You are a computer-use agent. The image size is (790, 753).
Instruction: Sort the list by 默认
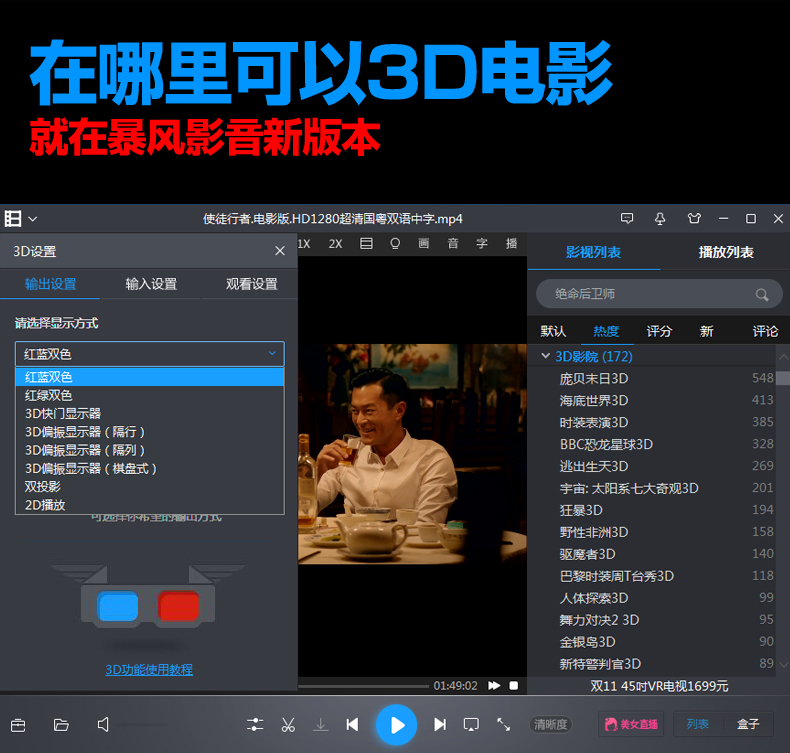(x=553, y=331)
